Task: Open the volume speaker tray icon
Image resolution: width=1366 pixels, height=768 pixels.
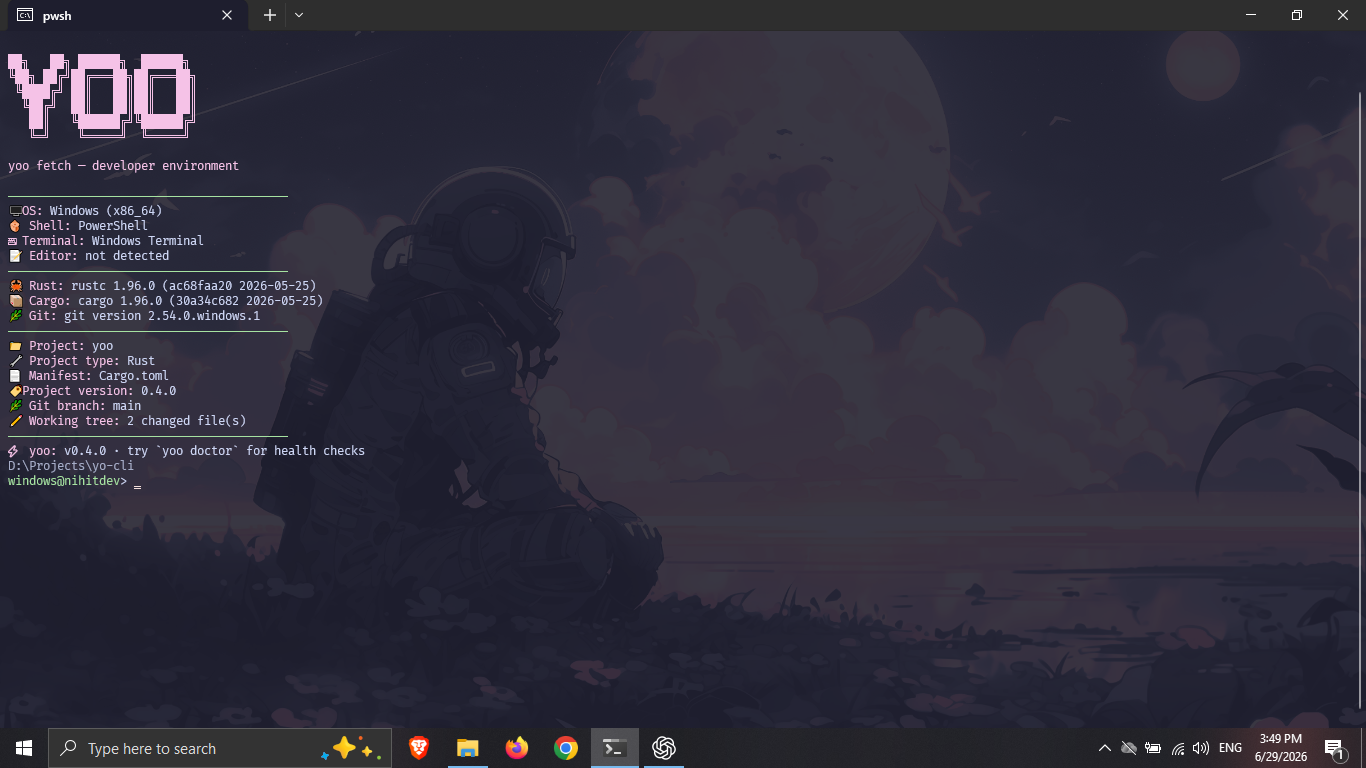Action: tap(1201, 748)
